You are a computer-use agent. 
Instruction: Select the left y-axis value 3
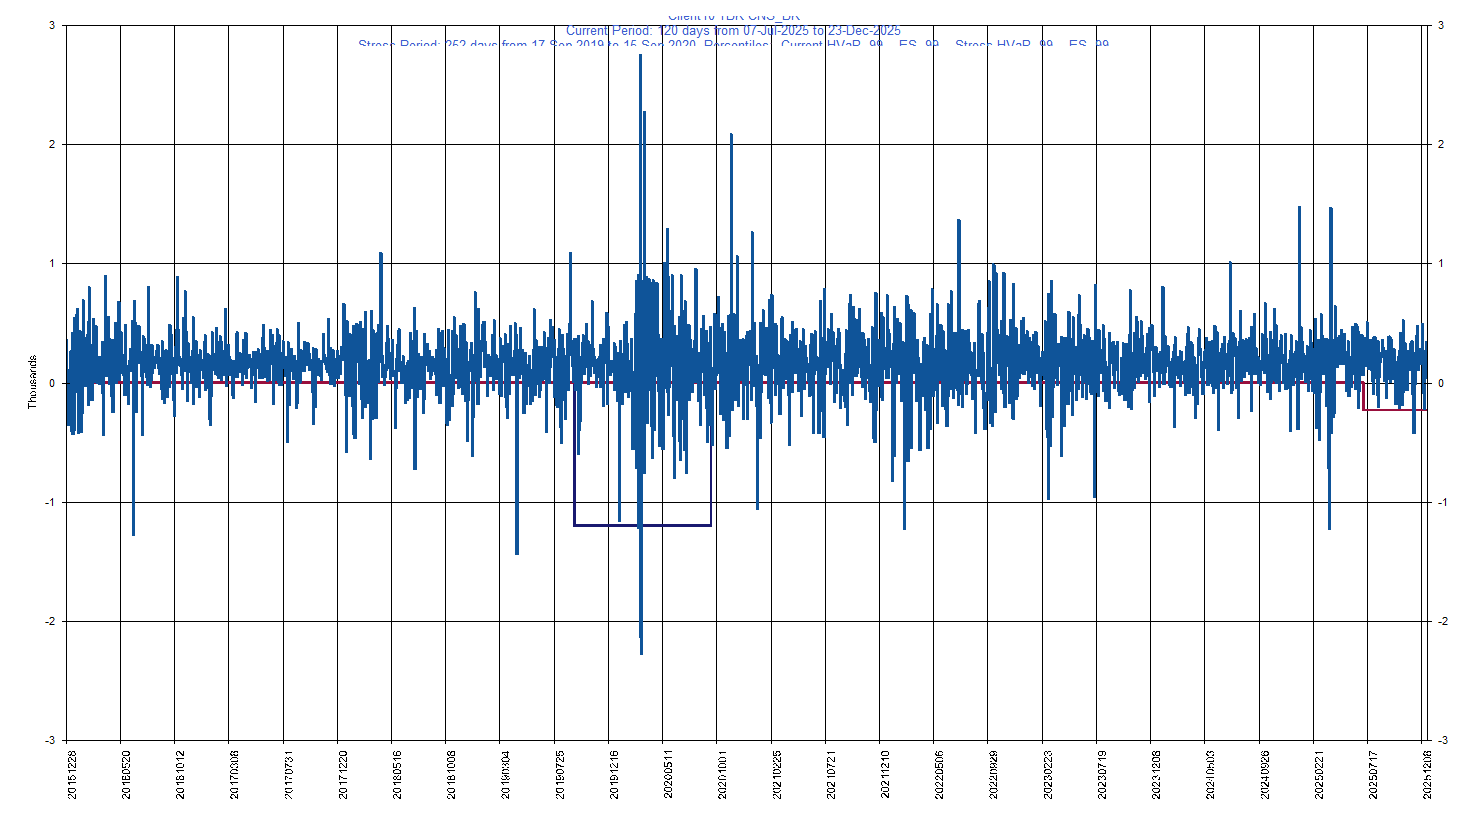tap(53, 24)
